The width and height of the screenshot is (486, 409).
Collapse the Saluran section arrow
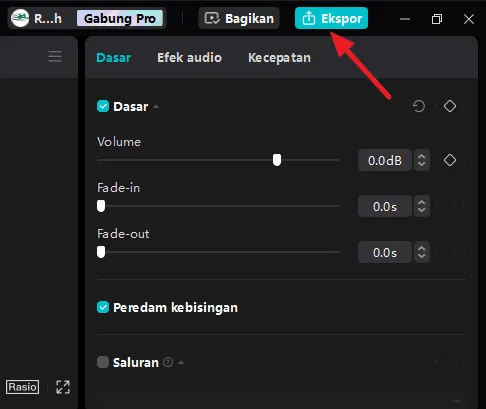click(x=181, y=362)
